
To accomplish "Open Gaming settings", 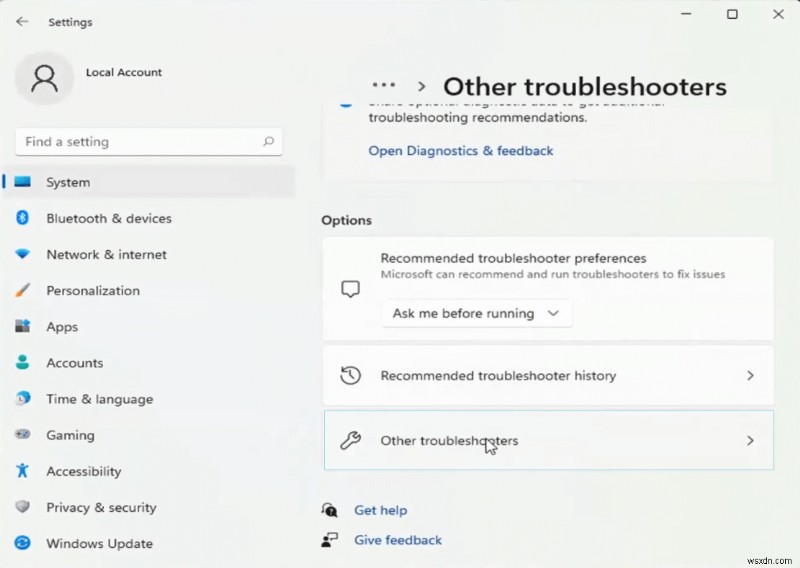I will 149,435.
